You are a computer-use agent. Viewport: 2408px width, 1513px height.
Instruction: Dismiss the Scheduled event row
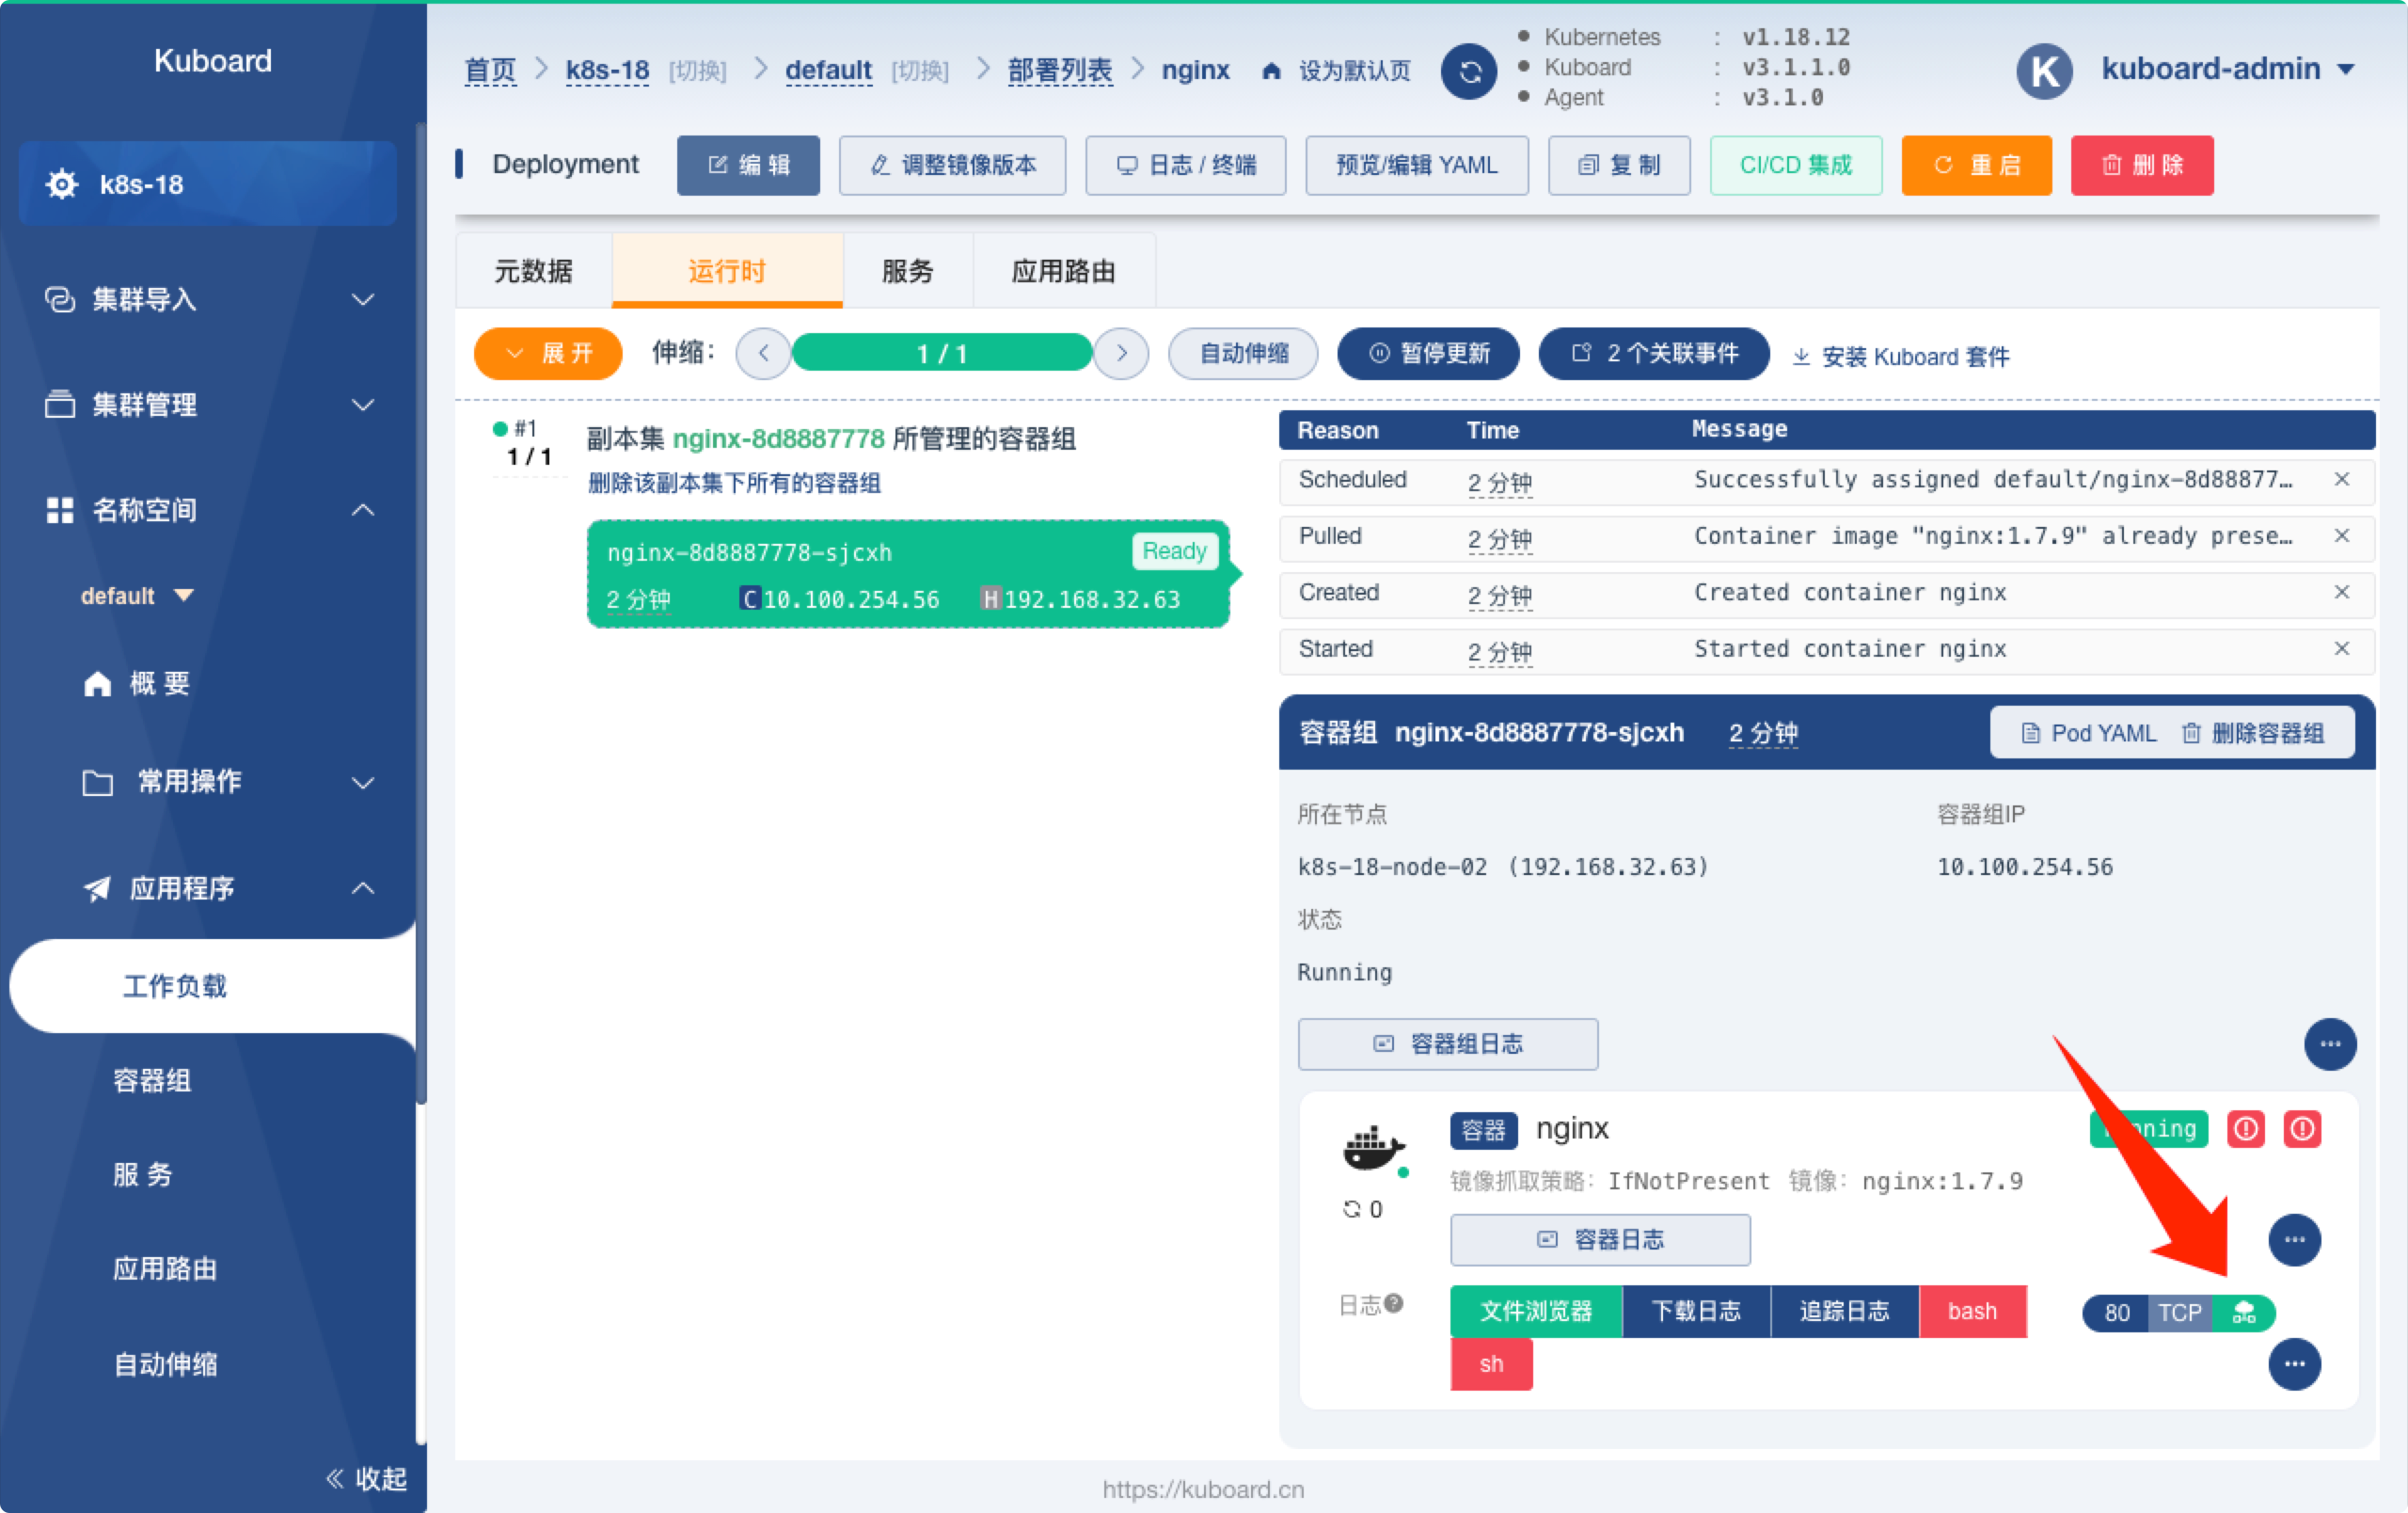[x=2341, y=480]
